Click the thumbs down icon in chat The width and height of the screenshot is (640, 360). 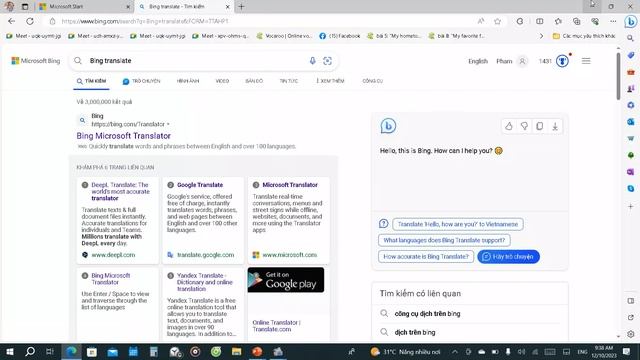[x=524, y=126]
